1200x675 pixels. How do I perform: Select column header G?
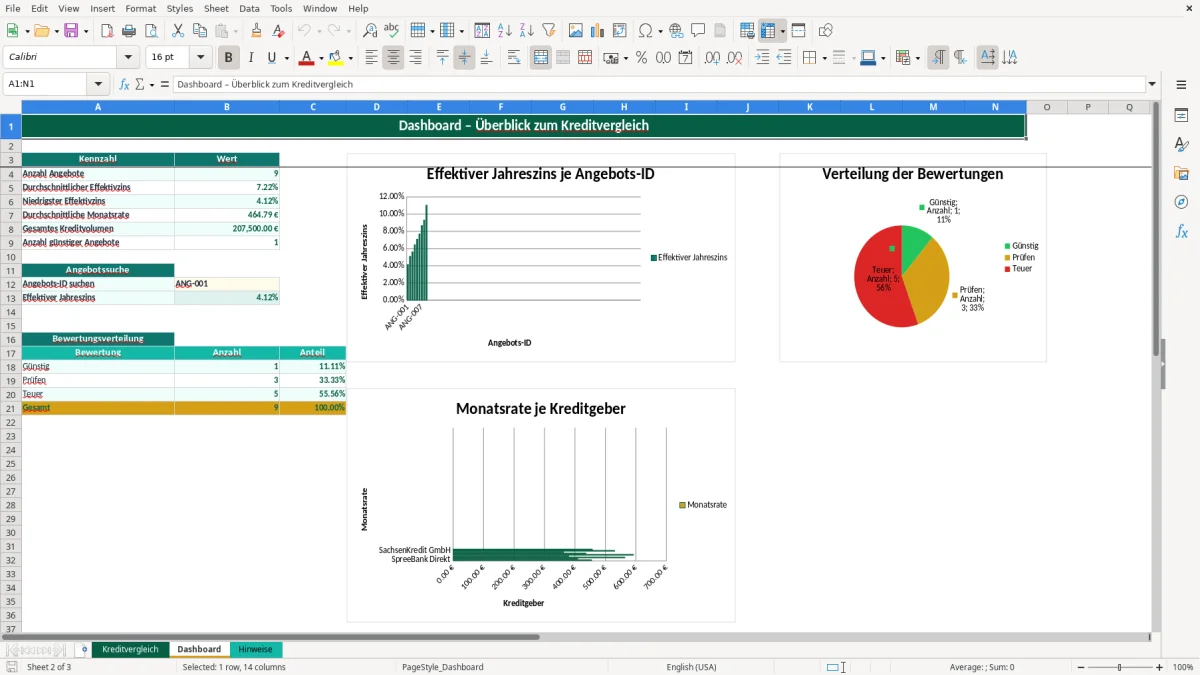coord(562,107)
